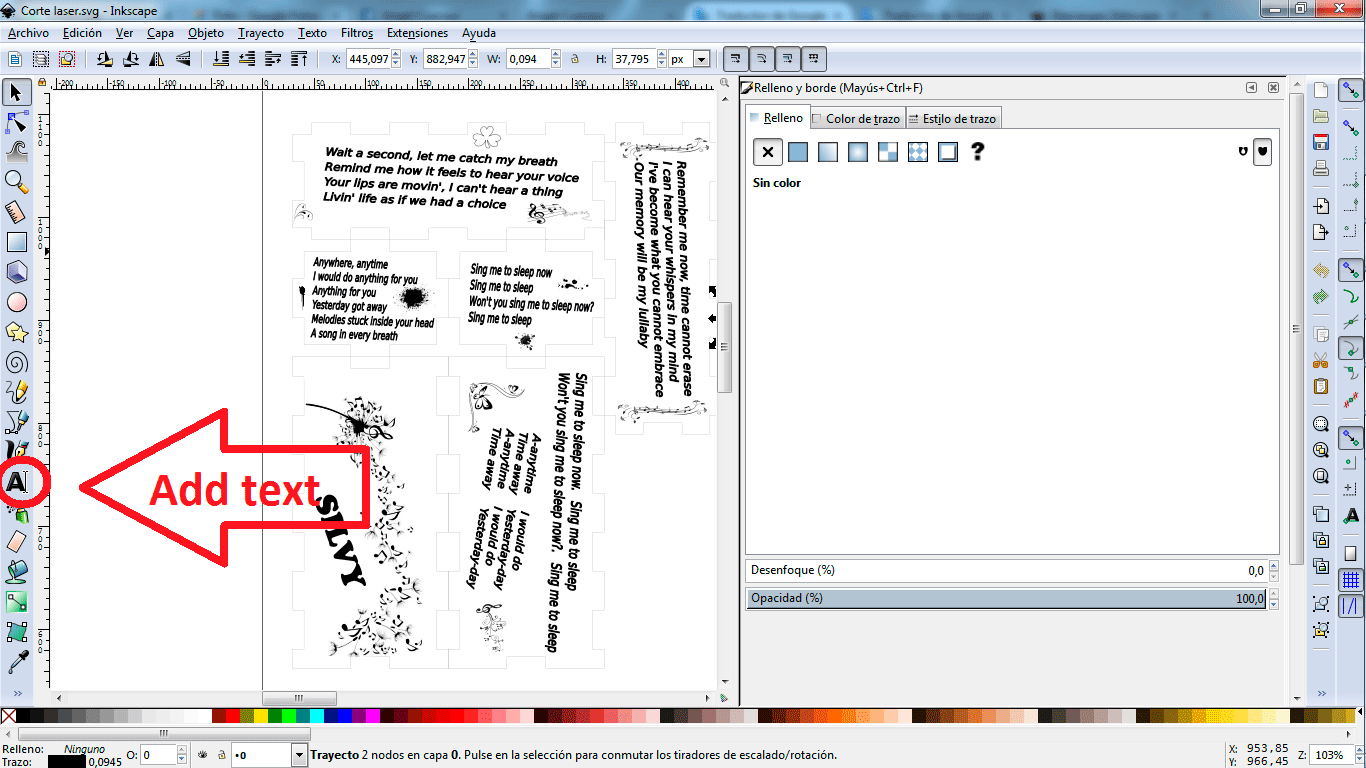Select the Zoom tool in toolbox
The width and height of the screenshot is (1366, 768).
(16, 181)
